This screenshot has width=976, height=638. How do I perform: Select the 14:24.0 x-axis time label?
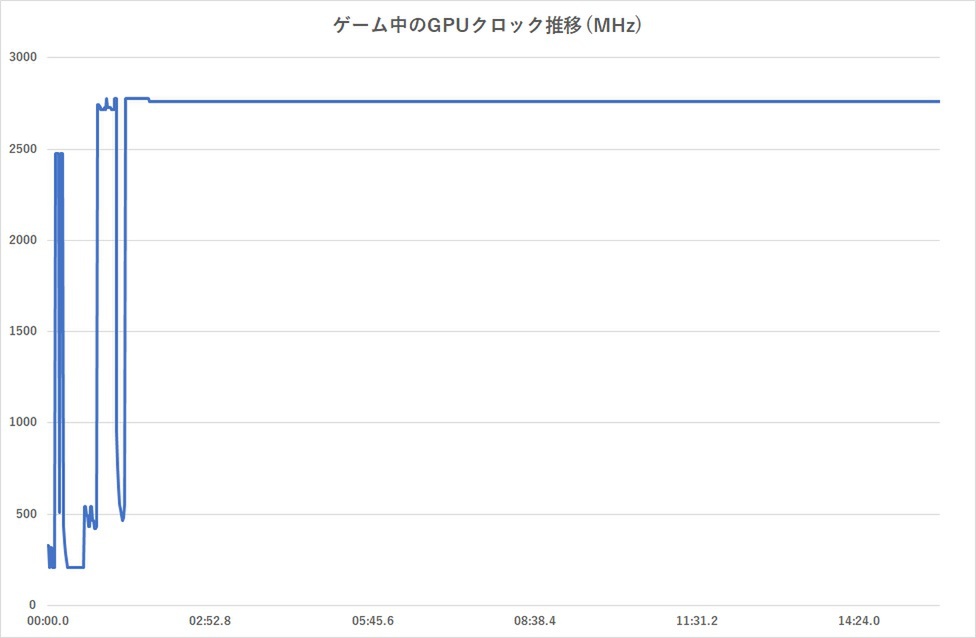pos(858,621)
